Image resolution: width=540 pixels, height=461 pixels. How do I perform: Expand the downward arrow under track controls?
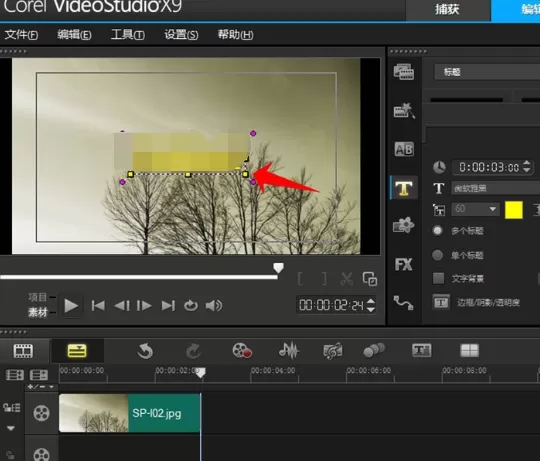point(11,429)
